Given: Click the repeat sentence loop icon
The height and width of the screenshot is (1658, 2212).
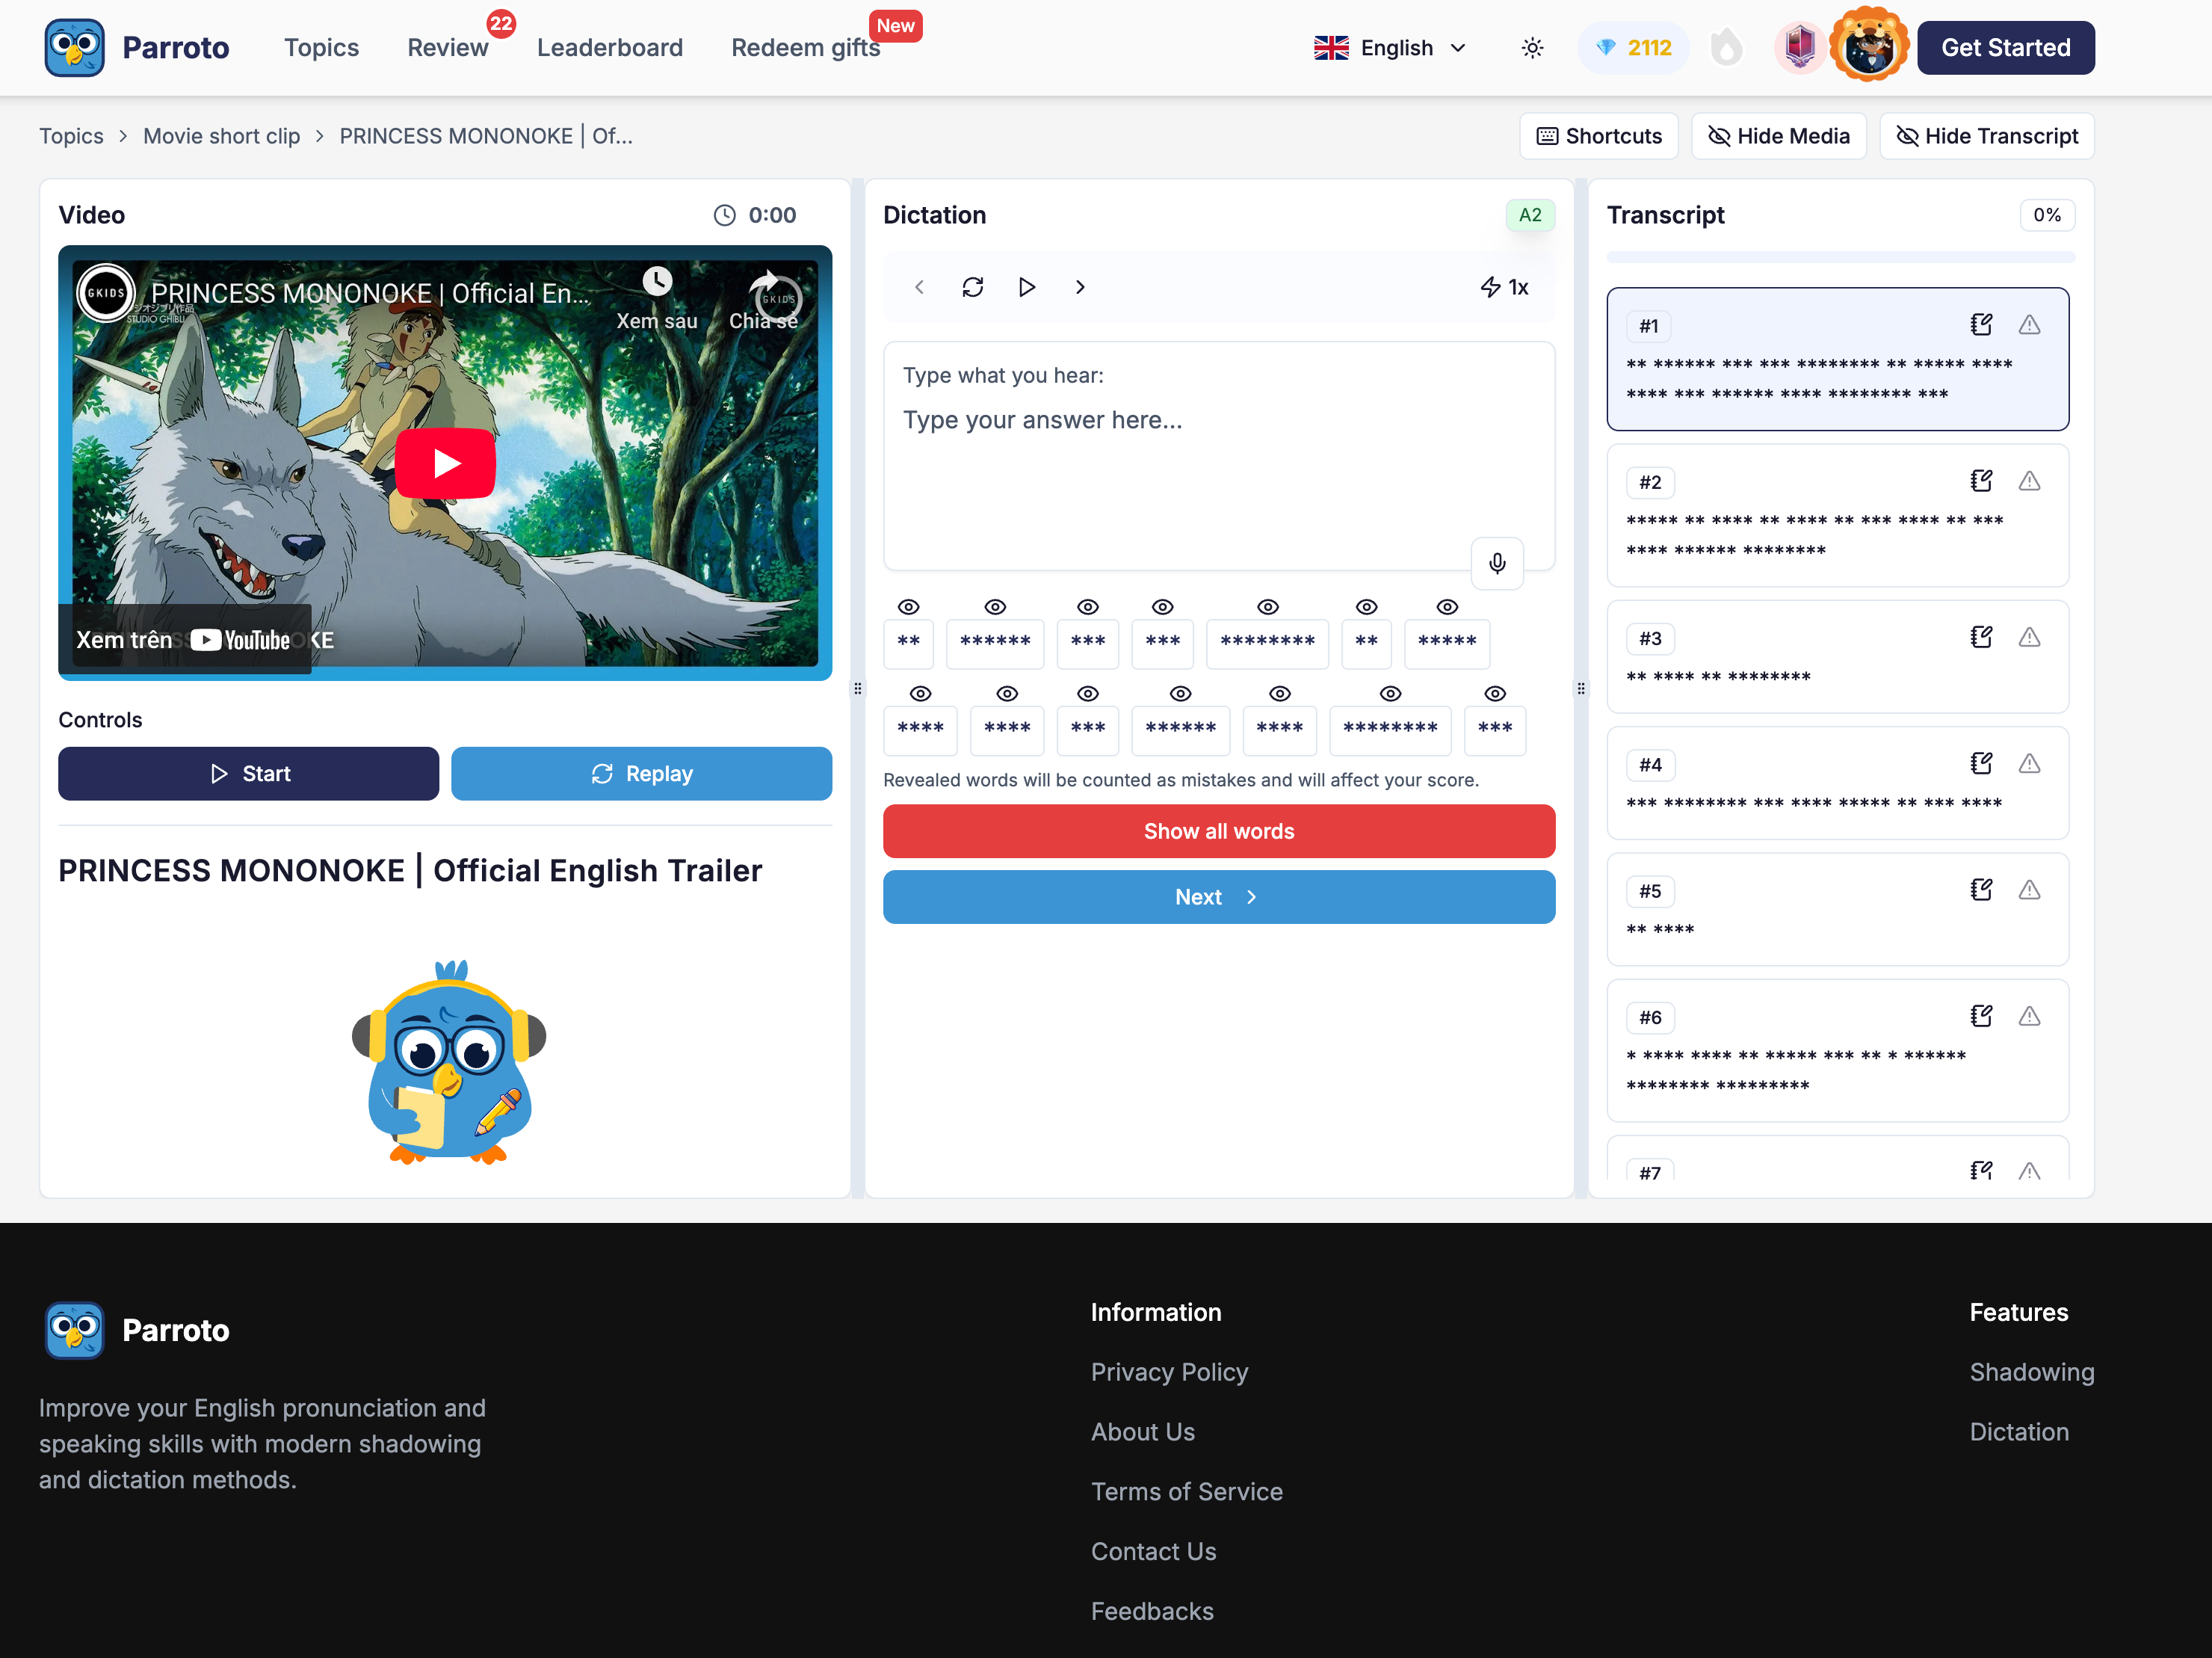Looking at the screenshot, I should (x=973, y=288).
